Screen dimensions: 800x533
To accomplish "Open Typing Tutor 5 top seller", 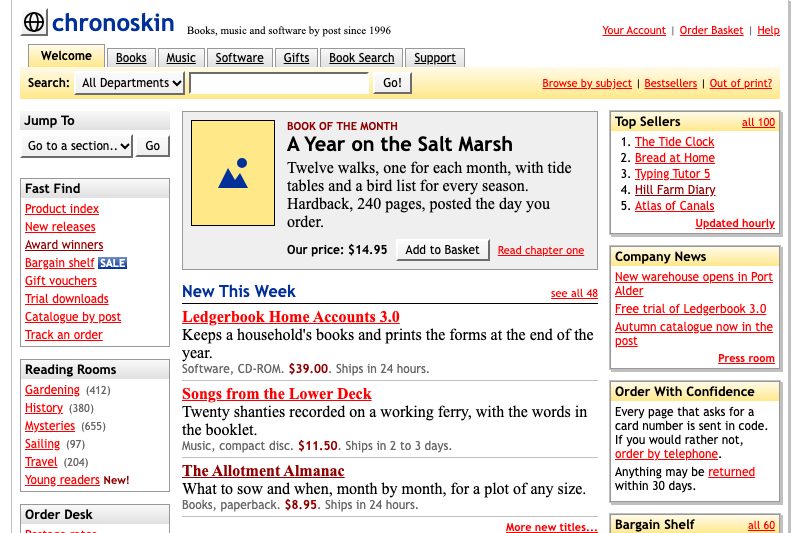I will [672, 174].
